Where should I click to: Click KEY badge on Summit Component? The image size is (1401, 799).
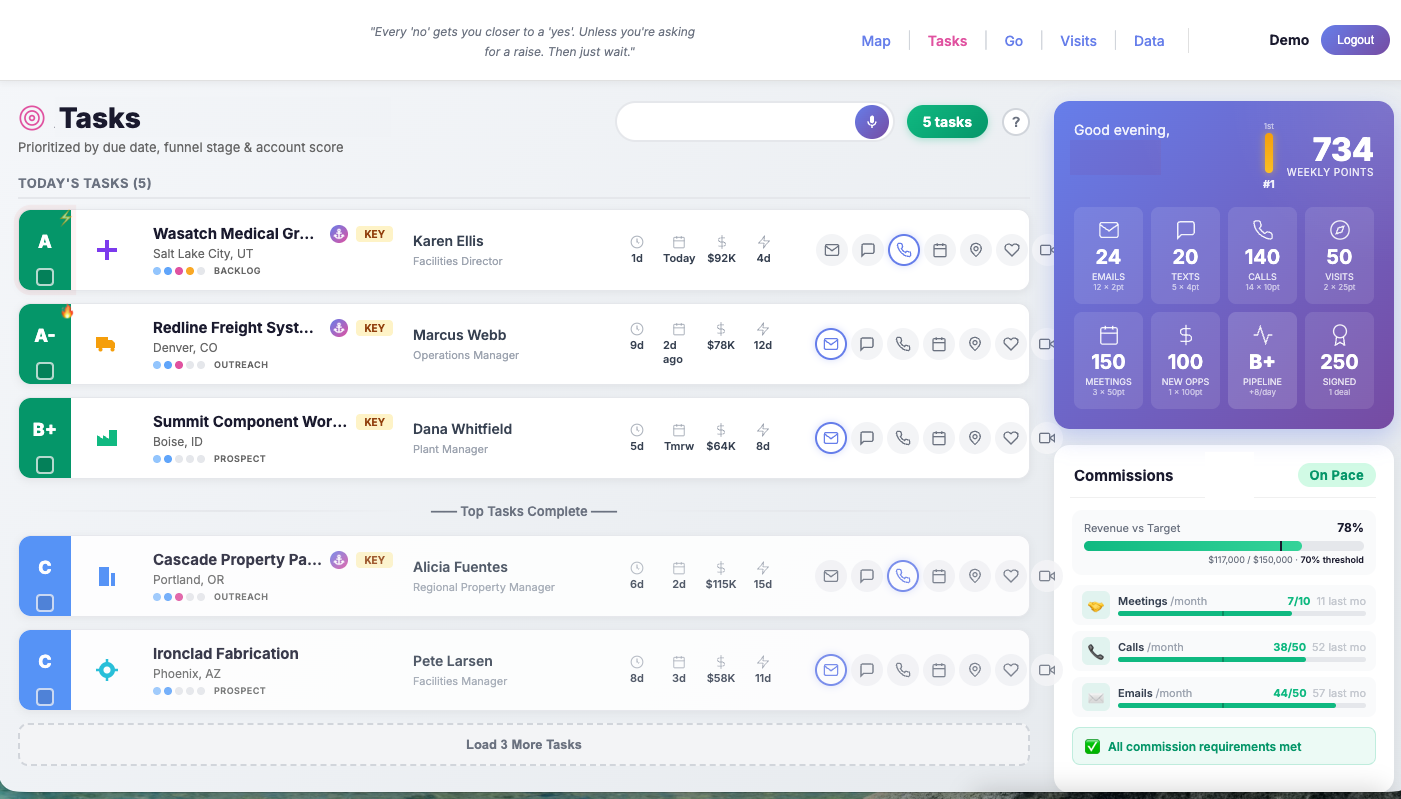[374, 422]
